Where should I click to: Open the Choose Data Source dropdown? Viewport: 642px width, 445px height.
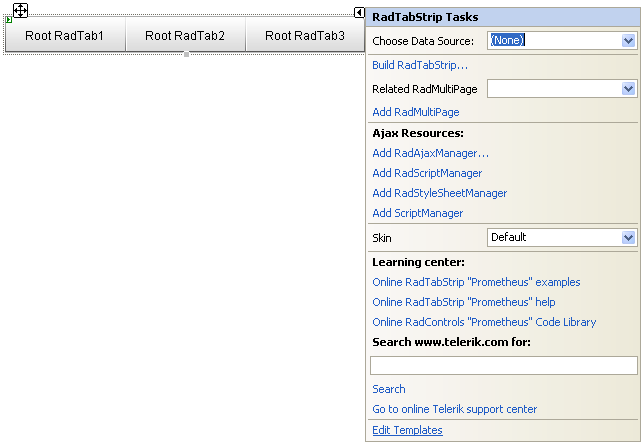pos(628,41)
